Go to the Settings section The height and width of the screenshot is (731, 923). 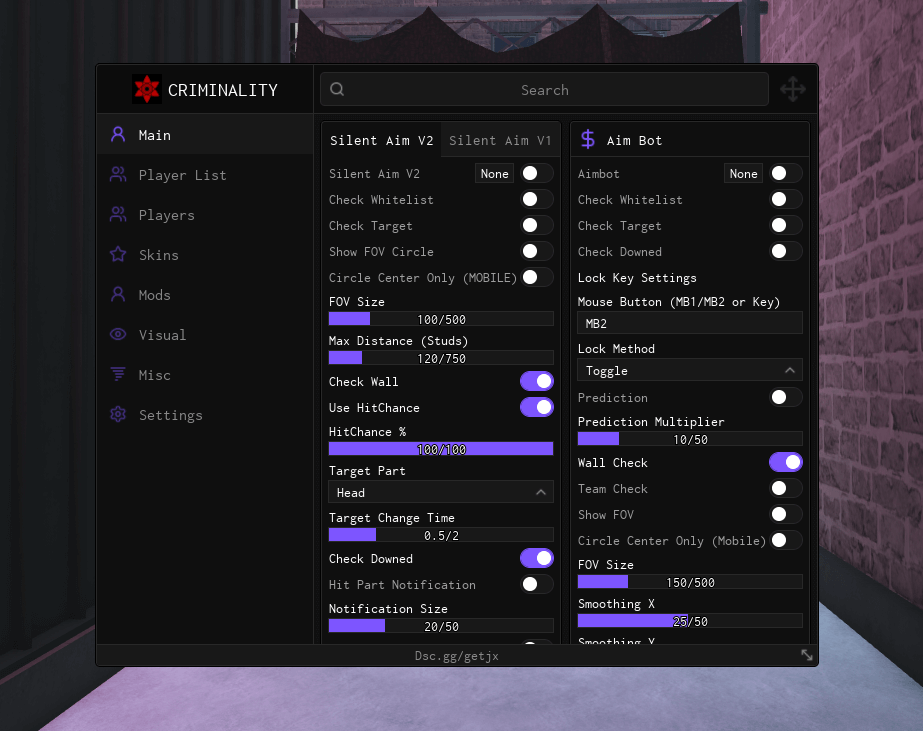[x=205, y=415]
